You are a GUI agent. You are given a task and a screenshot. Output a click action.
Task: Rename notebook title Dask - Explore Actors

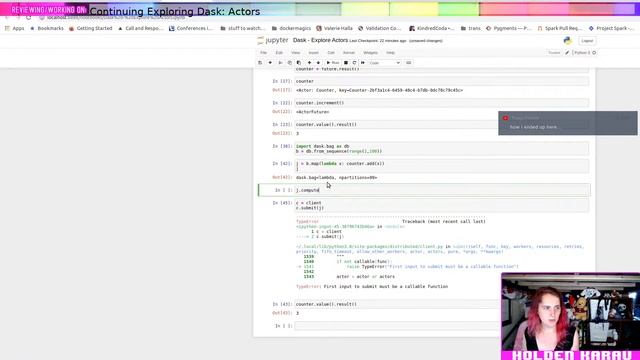[x=320, y=40]
